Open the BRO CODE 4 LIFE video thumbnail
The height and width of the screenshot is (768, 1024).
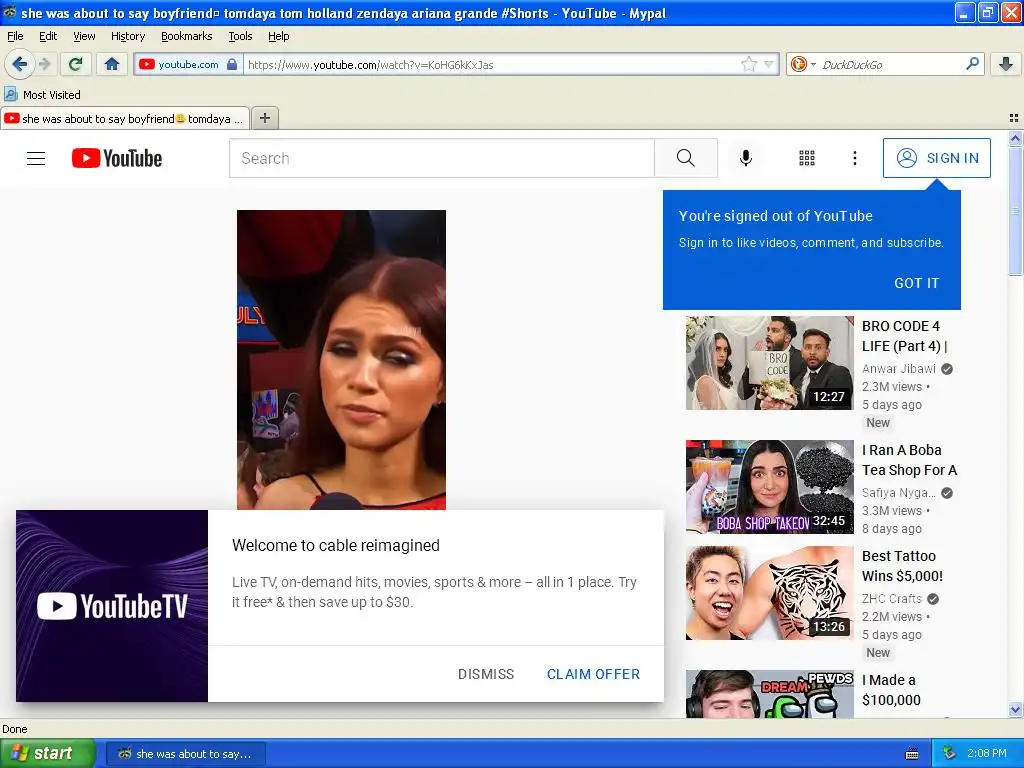(x=769, y=363)
